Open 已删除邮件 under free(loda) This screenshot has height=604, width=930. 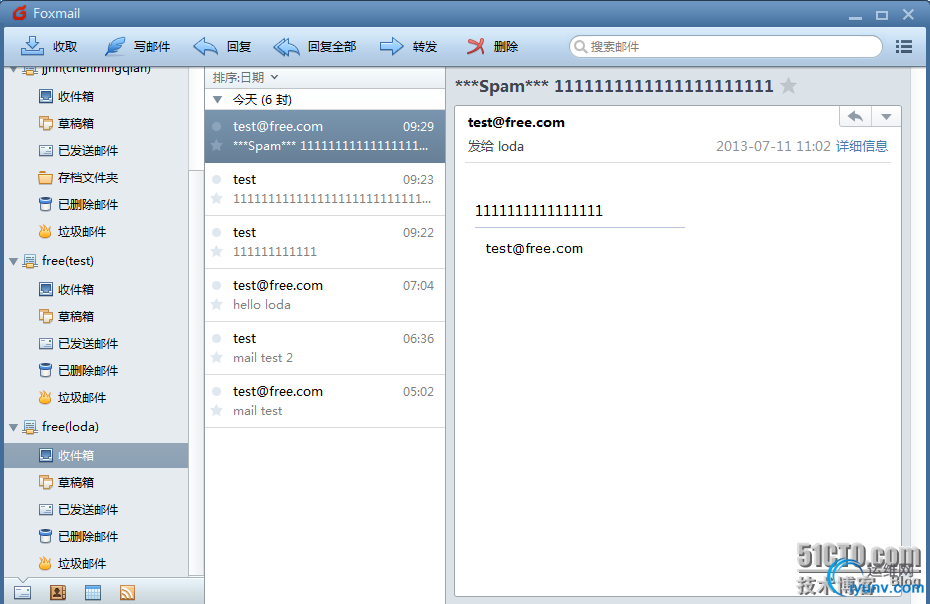point(78,536)
